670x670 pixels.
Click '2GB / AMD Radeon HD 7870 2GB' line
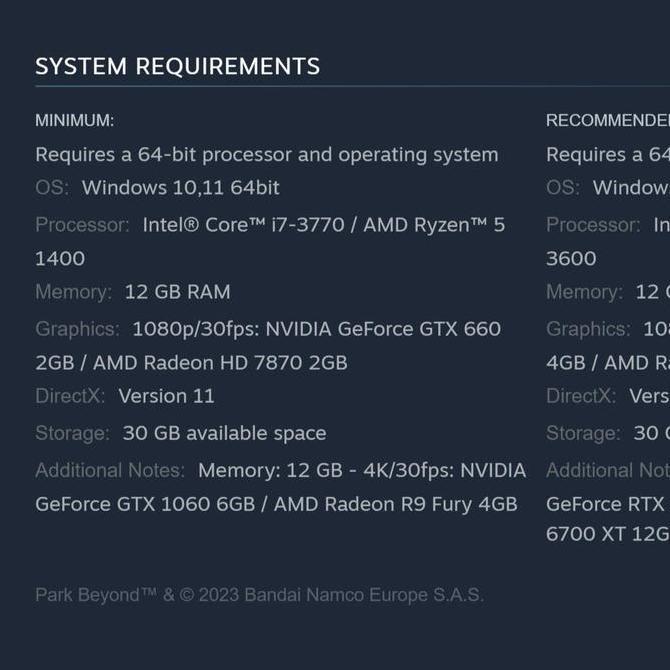(x=191, y=363)
